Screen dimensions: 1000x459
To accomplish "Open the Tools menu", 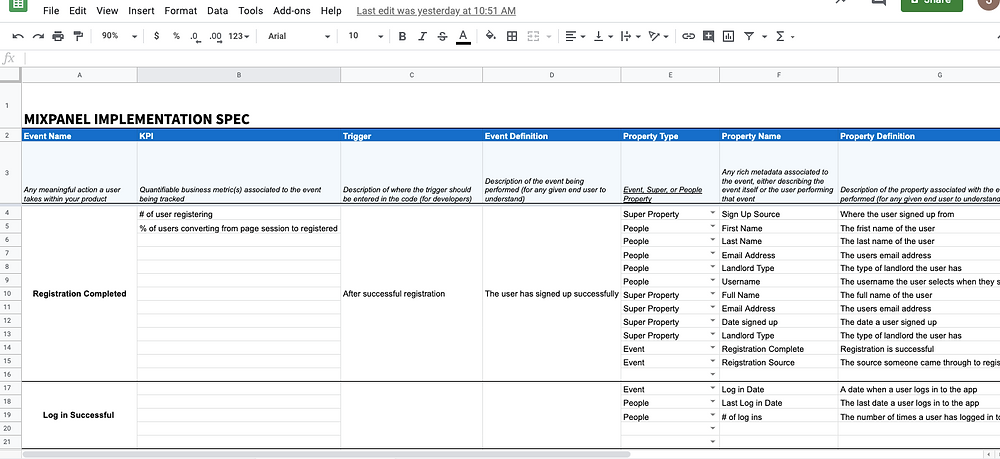I will click(x=251, y=11).
